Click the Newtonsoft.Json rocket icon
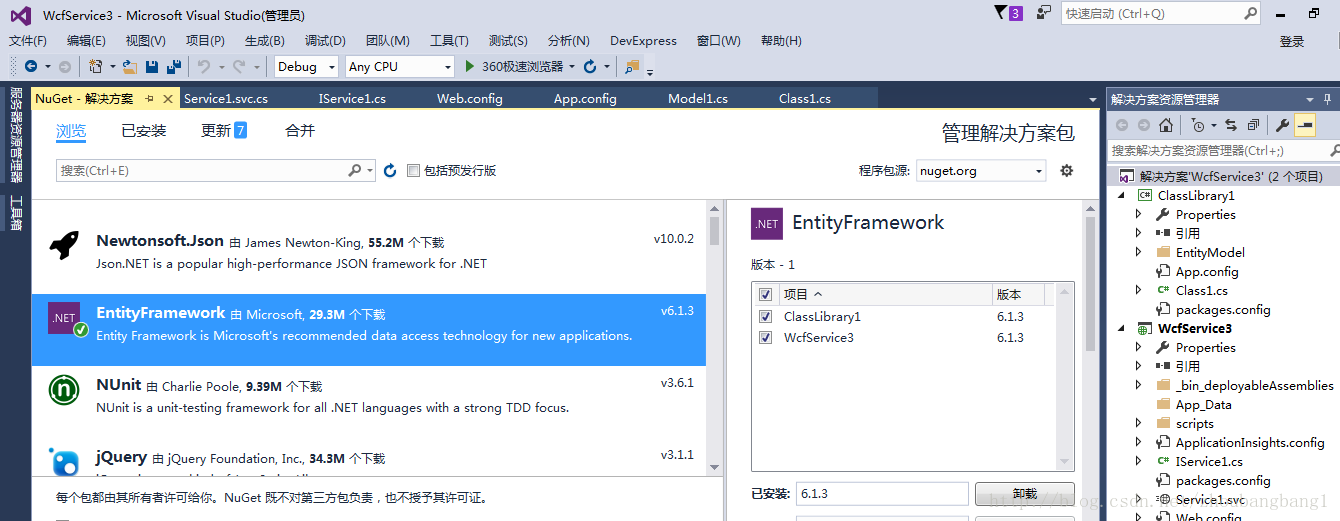Image resolution: width=1340 pixels, height=521 pixels. [65, 243]
